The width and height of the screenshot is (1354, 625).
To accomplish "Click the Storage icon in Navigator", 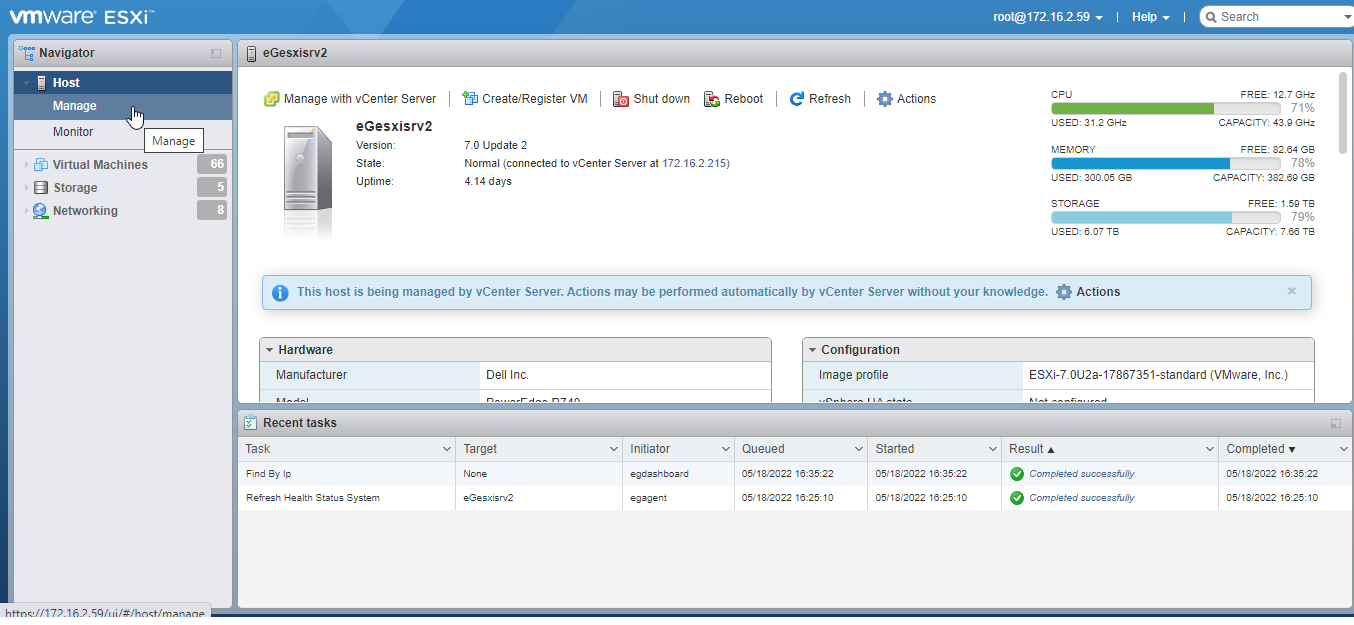I will coord(41,188).
